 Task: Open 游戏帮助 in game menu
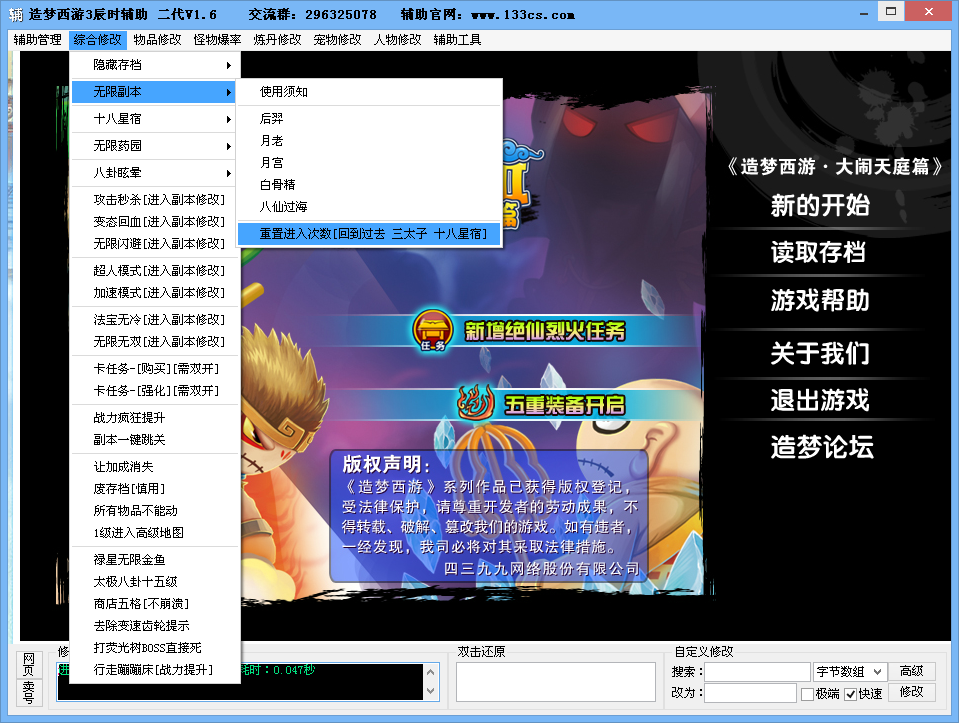tap(820, 300)
